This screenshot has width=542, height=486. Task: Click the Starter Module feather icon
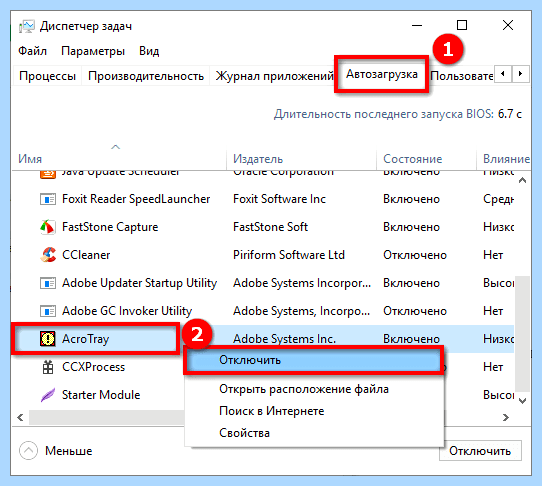[x=48, y=395]
